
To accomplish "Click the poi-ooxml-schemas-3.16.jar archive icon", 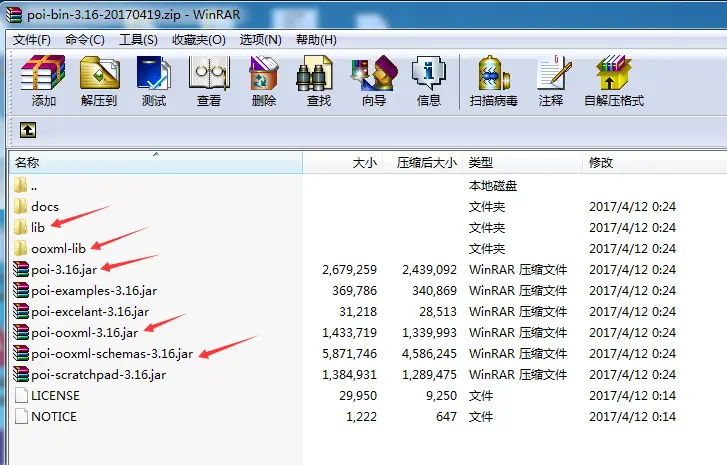I will [x=21, y=353].
